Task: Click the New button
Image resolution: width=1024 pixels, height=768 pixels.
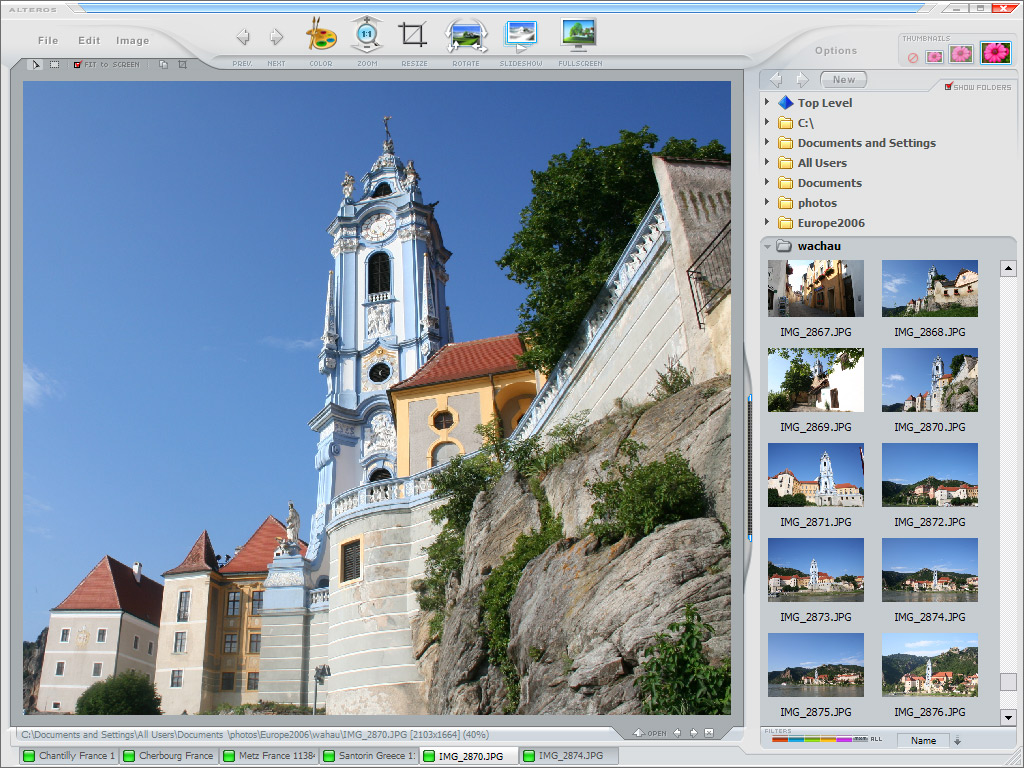Action: coord(844,80)
